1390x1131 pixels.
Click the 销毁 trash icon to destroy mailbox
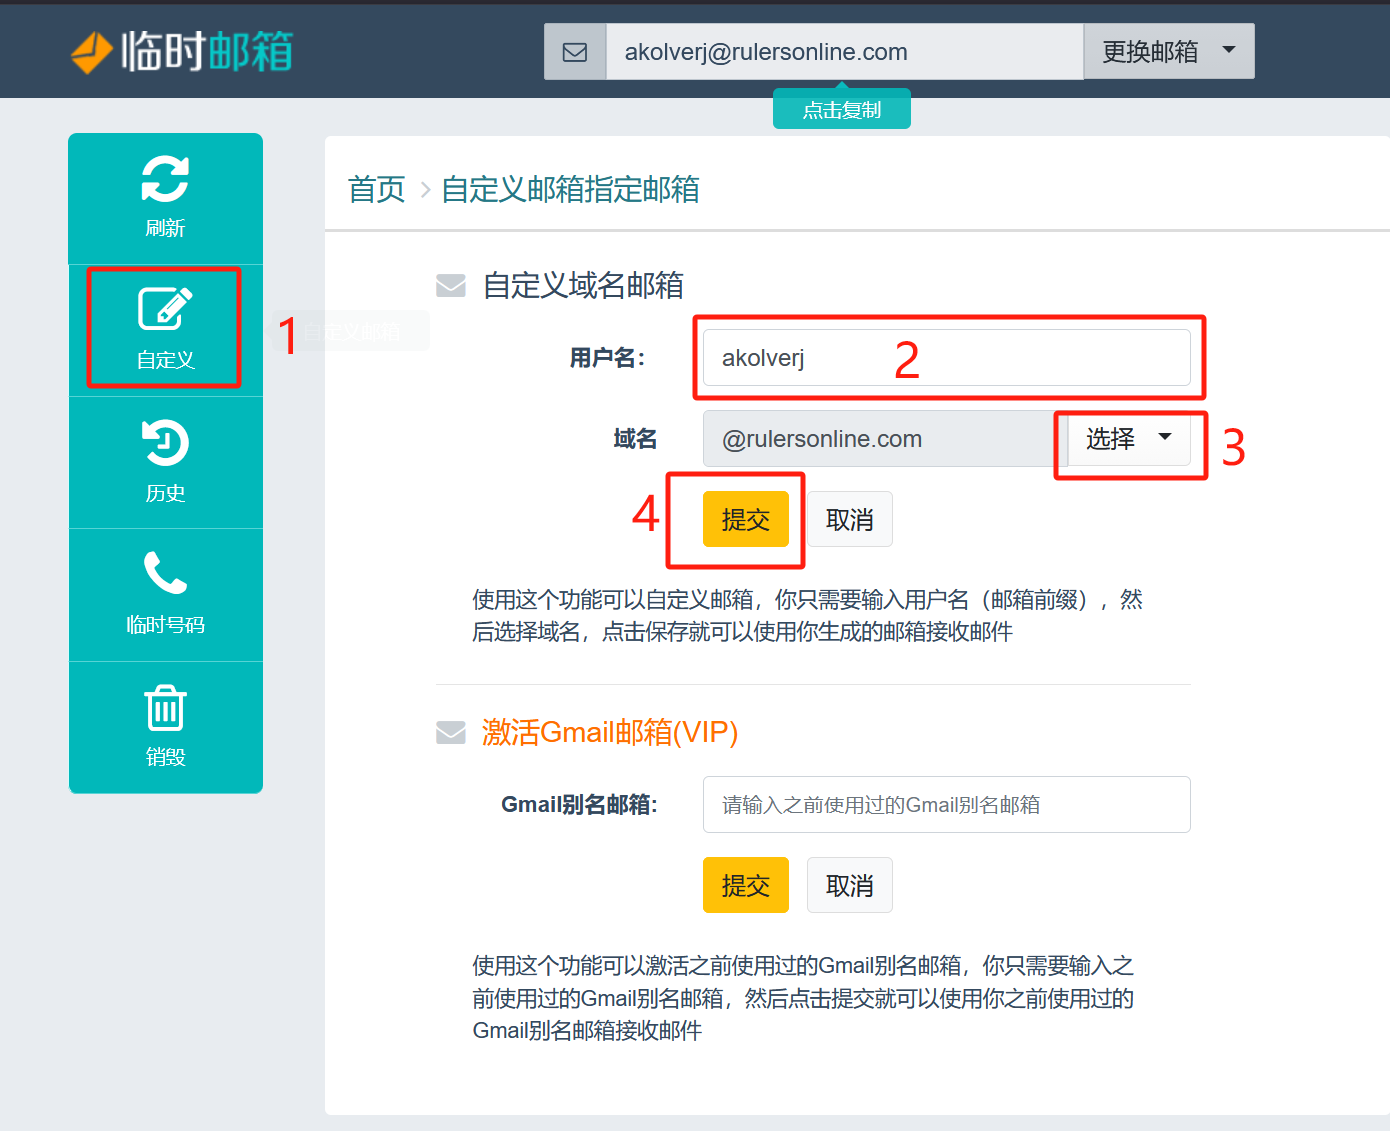pyautogui.click(x=165, y=708)
